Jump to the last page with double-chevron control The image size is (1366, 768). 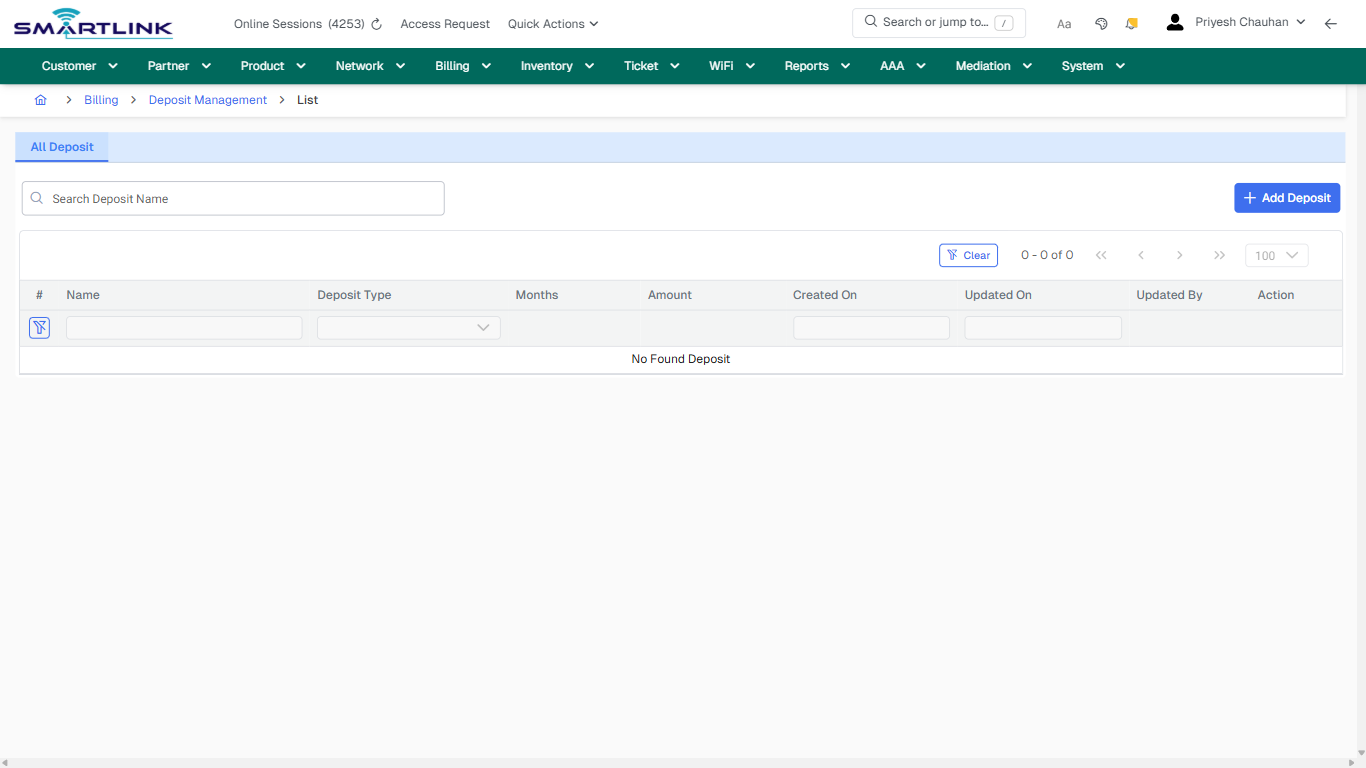tap(1219, 255)
